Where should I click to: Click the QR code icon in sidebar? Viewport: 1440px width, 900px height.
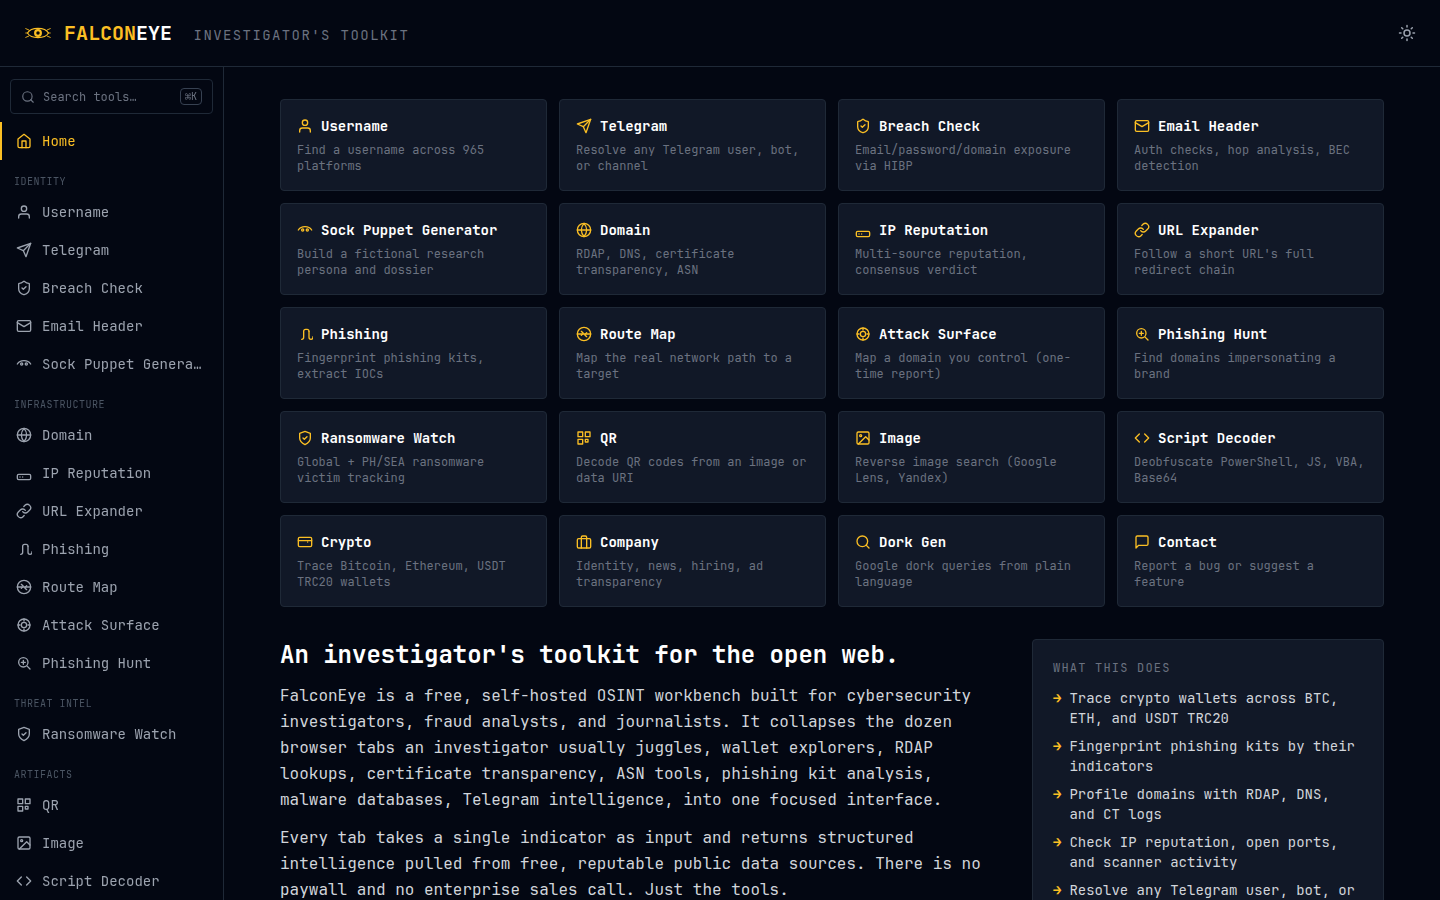[24, 805]
